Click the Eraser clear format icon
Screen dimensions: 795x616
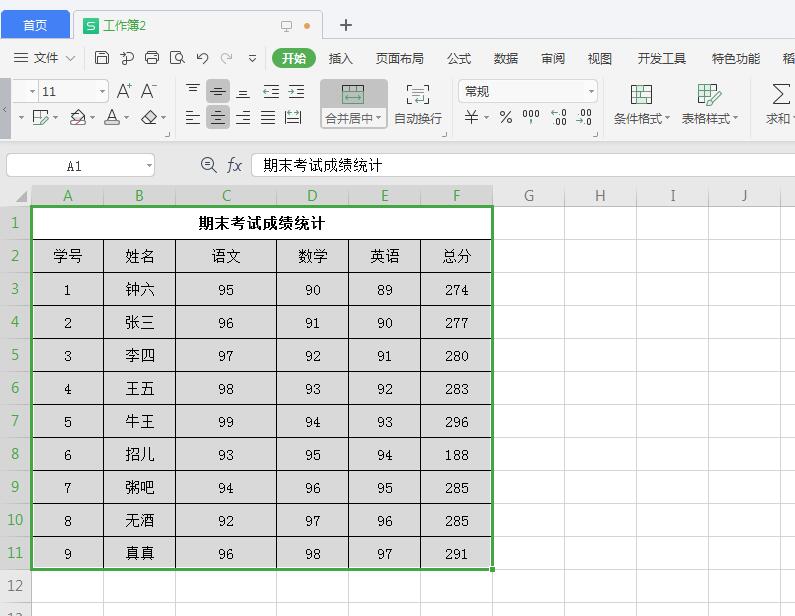[x=149, y=118]
